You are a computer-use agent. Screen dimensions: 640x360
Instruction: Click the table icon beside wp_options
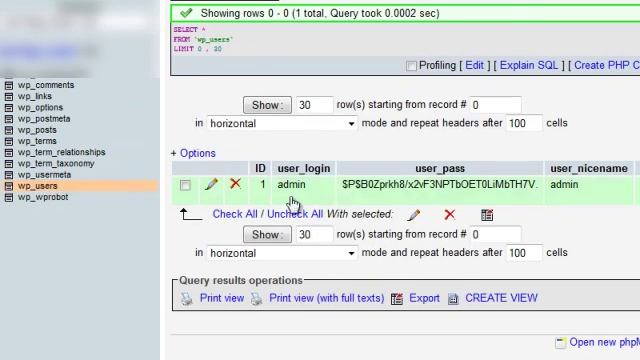[9, 108]
